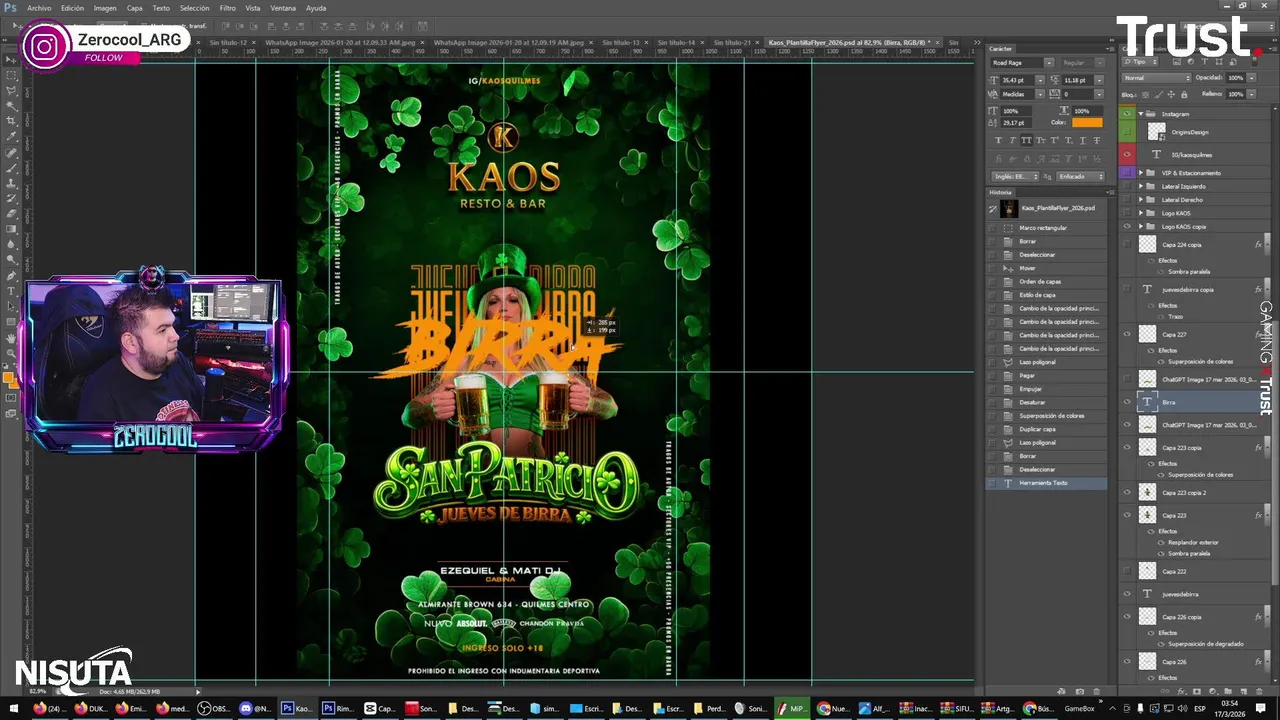Select the Rectangular Marquee tool
Viewport: 1280px width, 720px height.
coord(11,75)
